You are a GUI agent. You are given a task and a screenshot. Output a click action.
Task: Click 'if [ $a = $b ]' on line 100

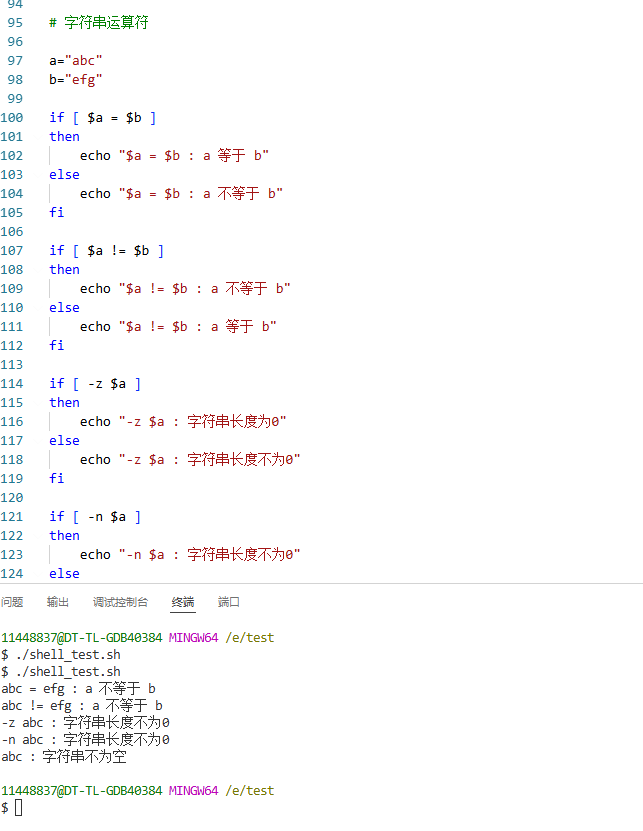tap(102, 118)
